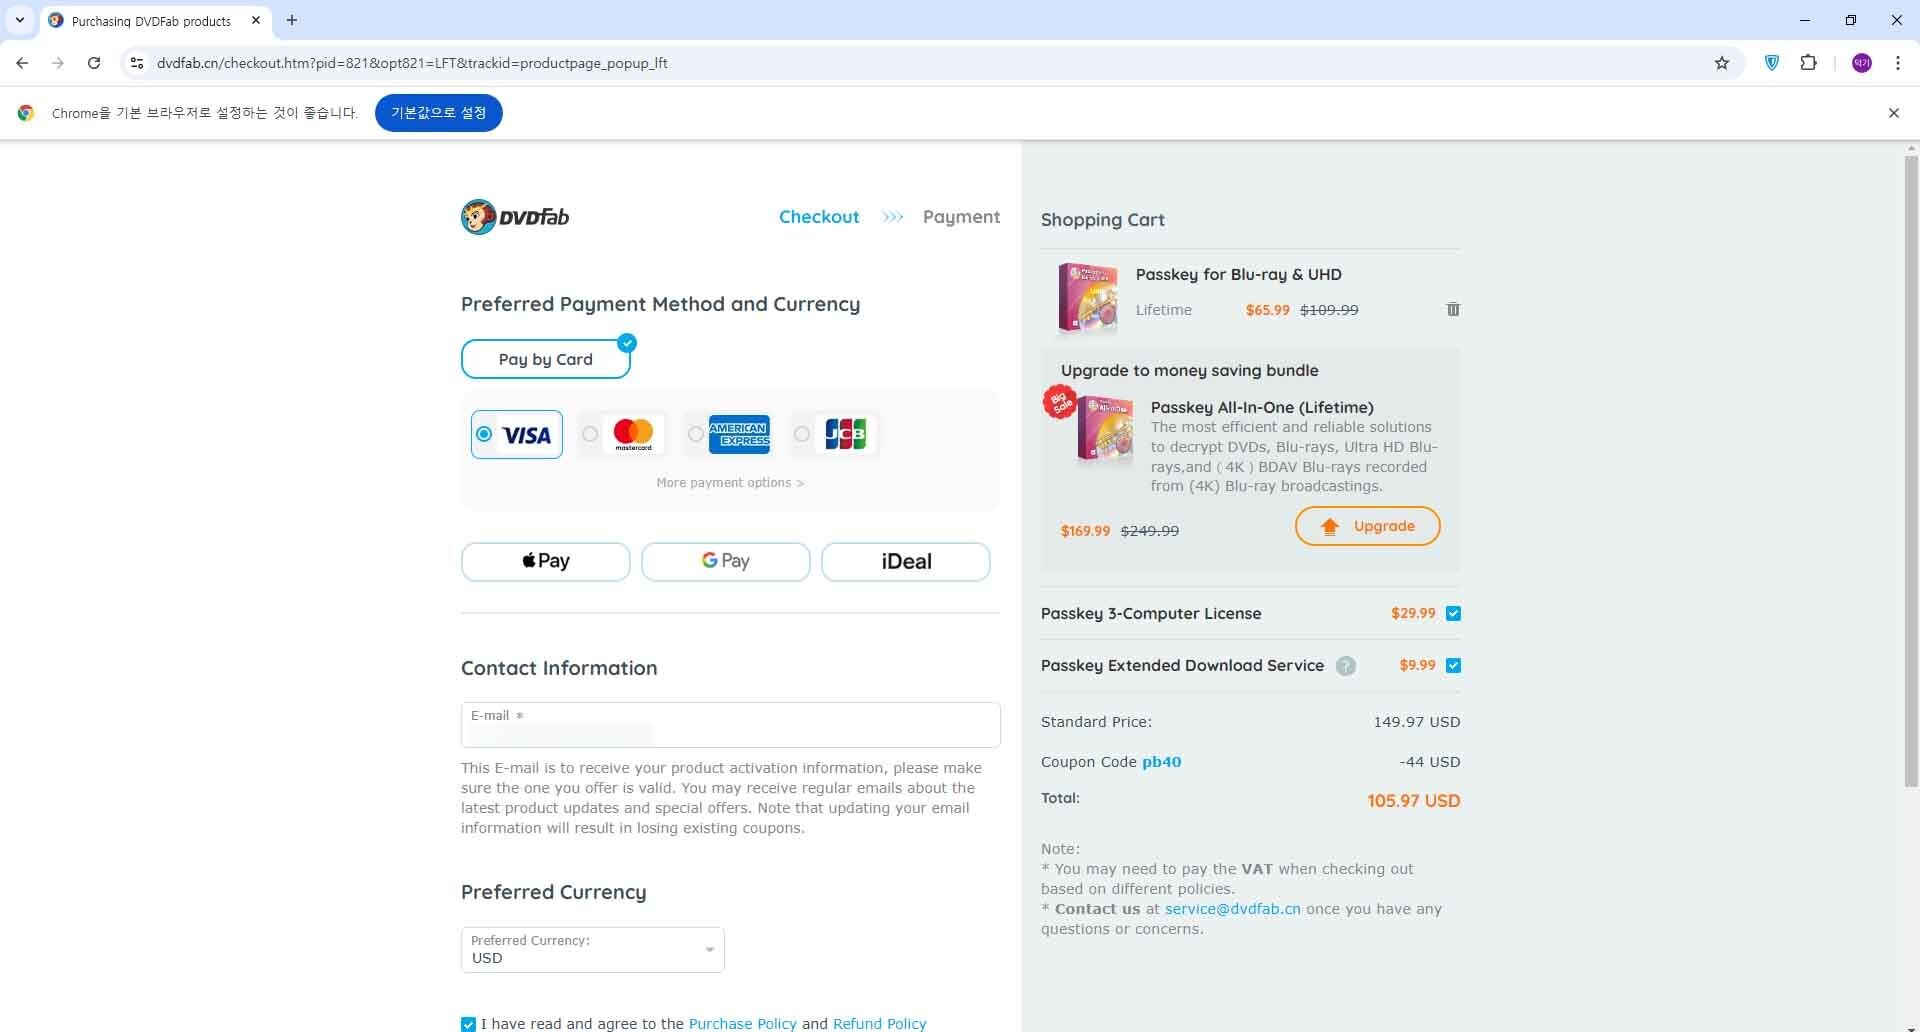
Task: Set Chrome as default browser
Action: [439, 113]
